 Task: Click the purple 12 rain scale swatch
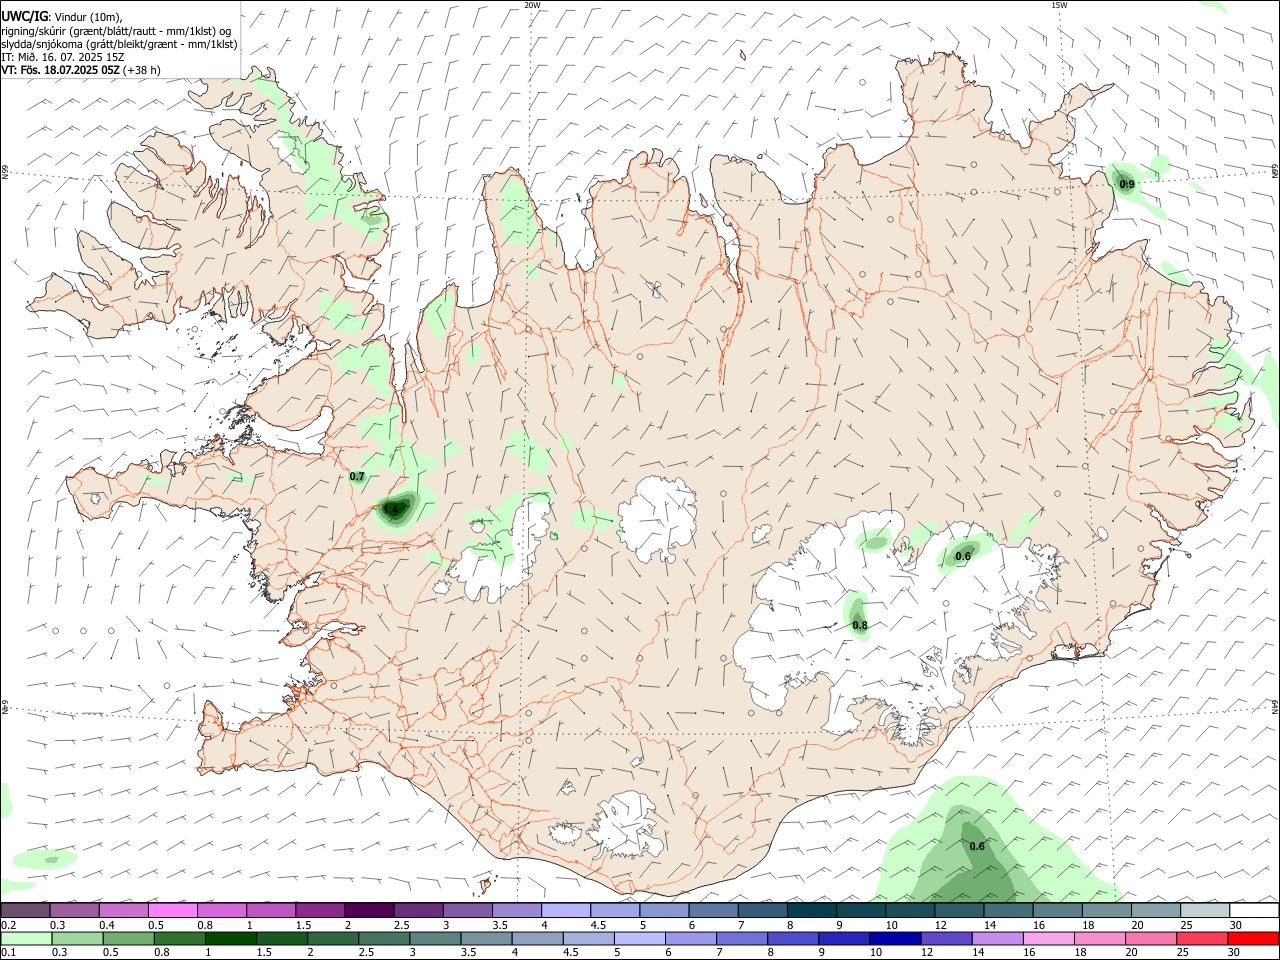[x=945, y=938]
